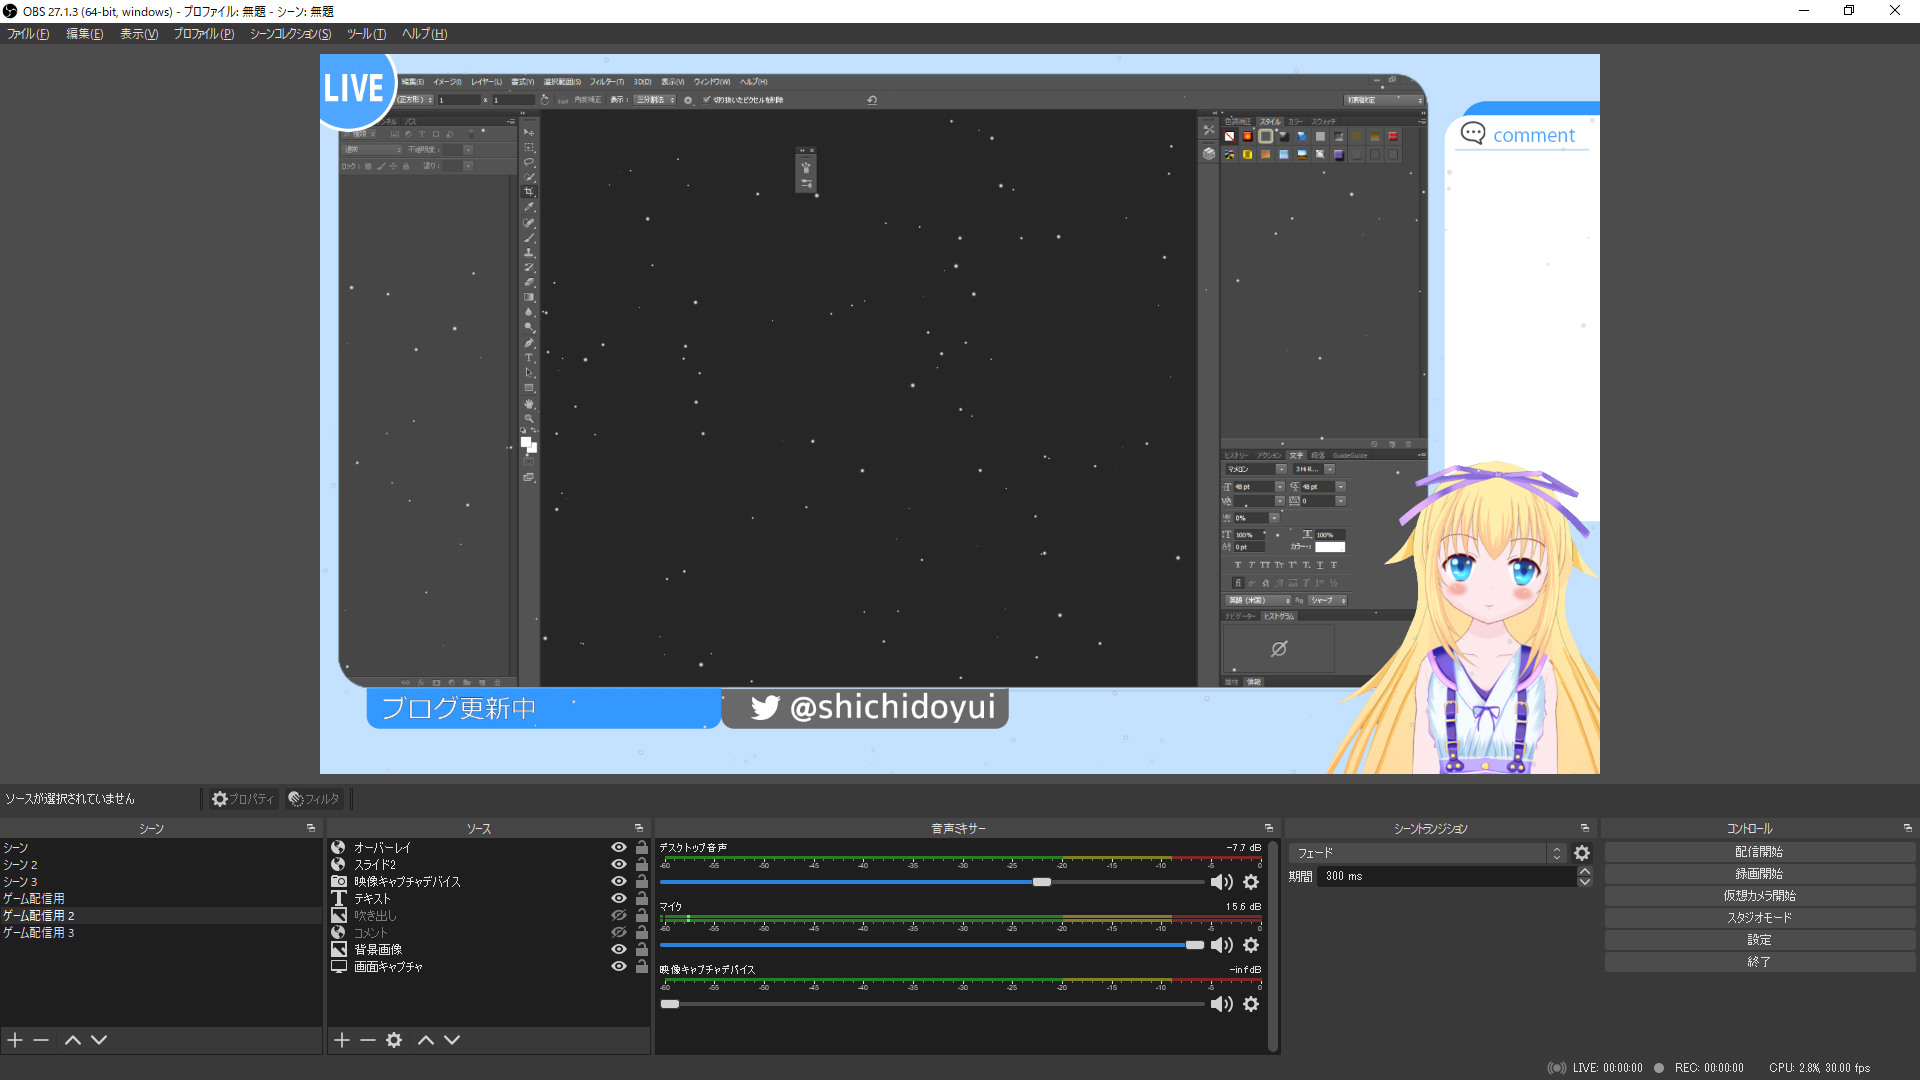Pop out the ソース dock panel
Screen dimensions: 1920x1080
click(x=638, y=828)
